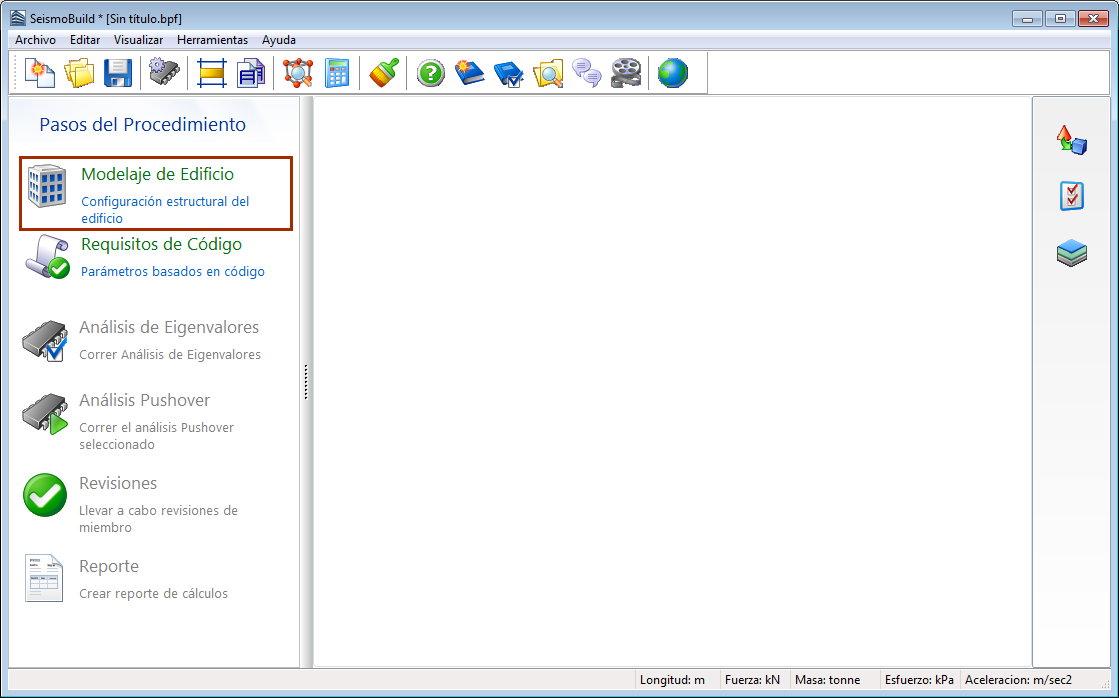
Task: Open help via green question mark icon
Action: click(430, 73)
